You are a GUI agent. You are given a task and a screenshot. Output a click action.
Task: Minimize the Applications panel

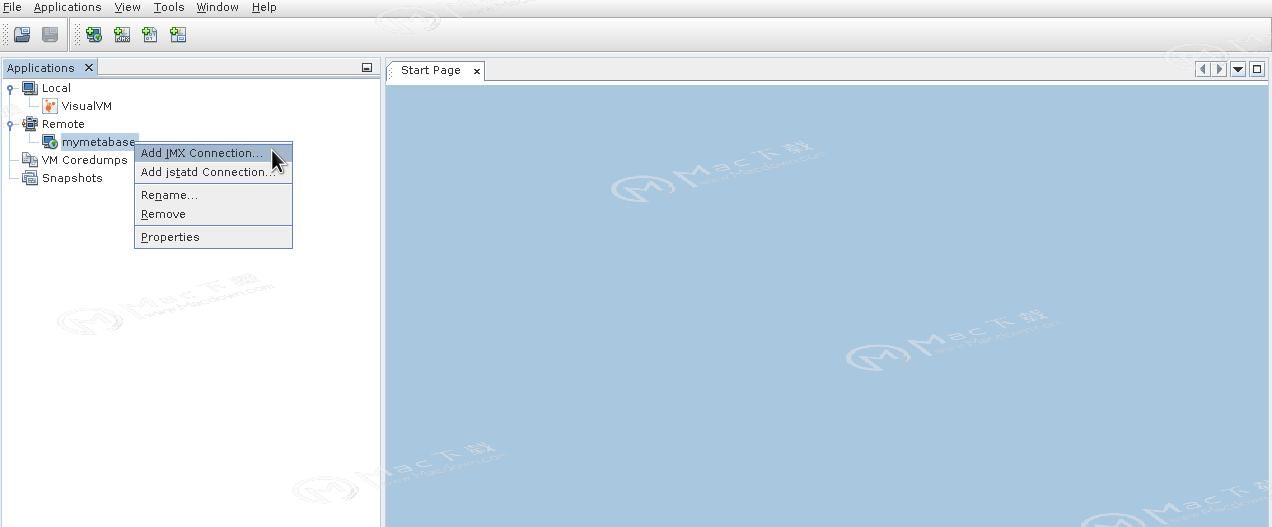[367, 68]
